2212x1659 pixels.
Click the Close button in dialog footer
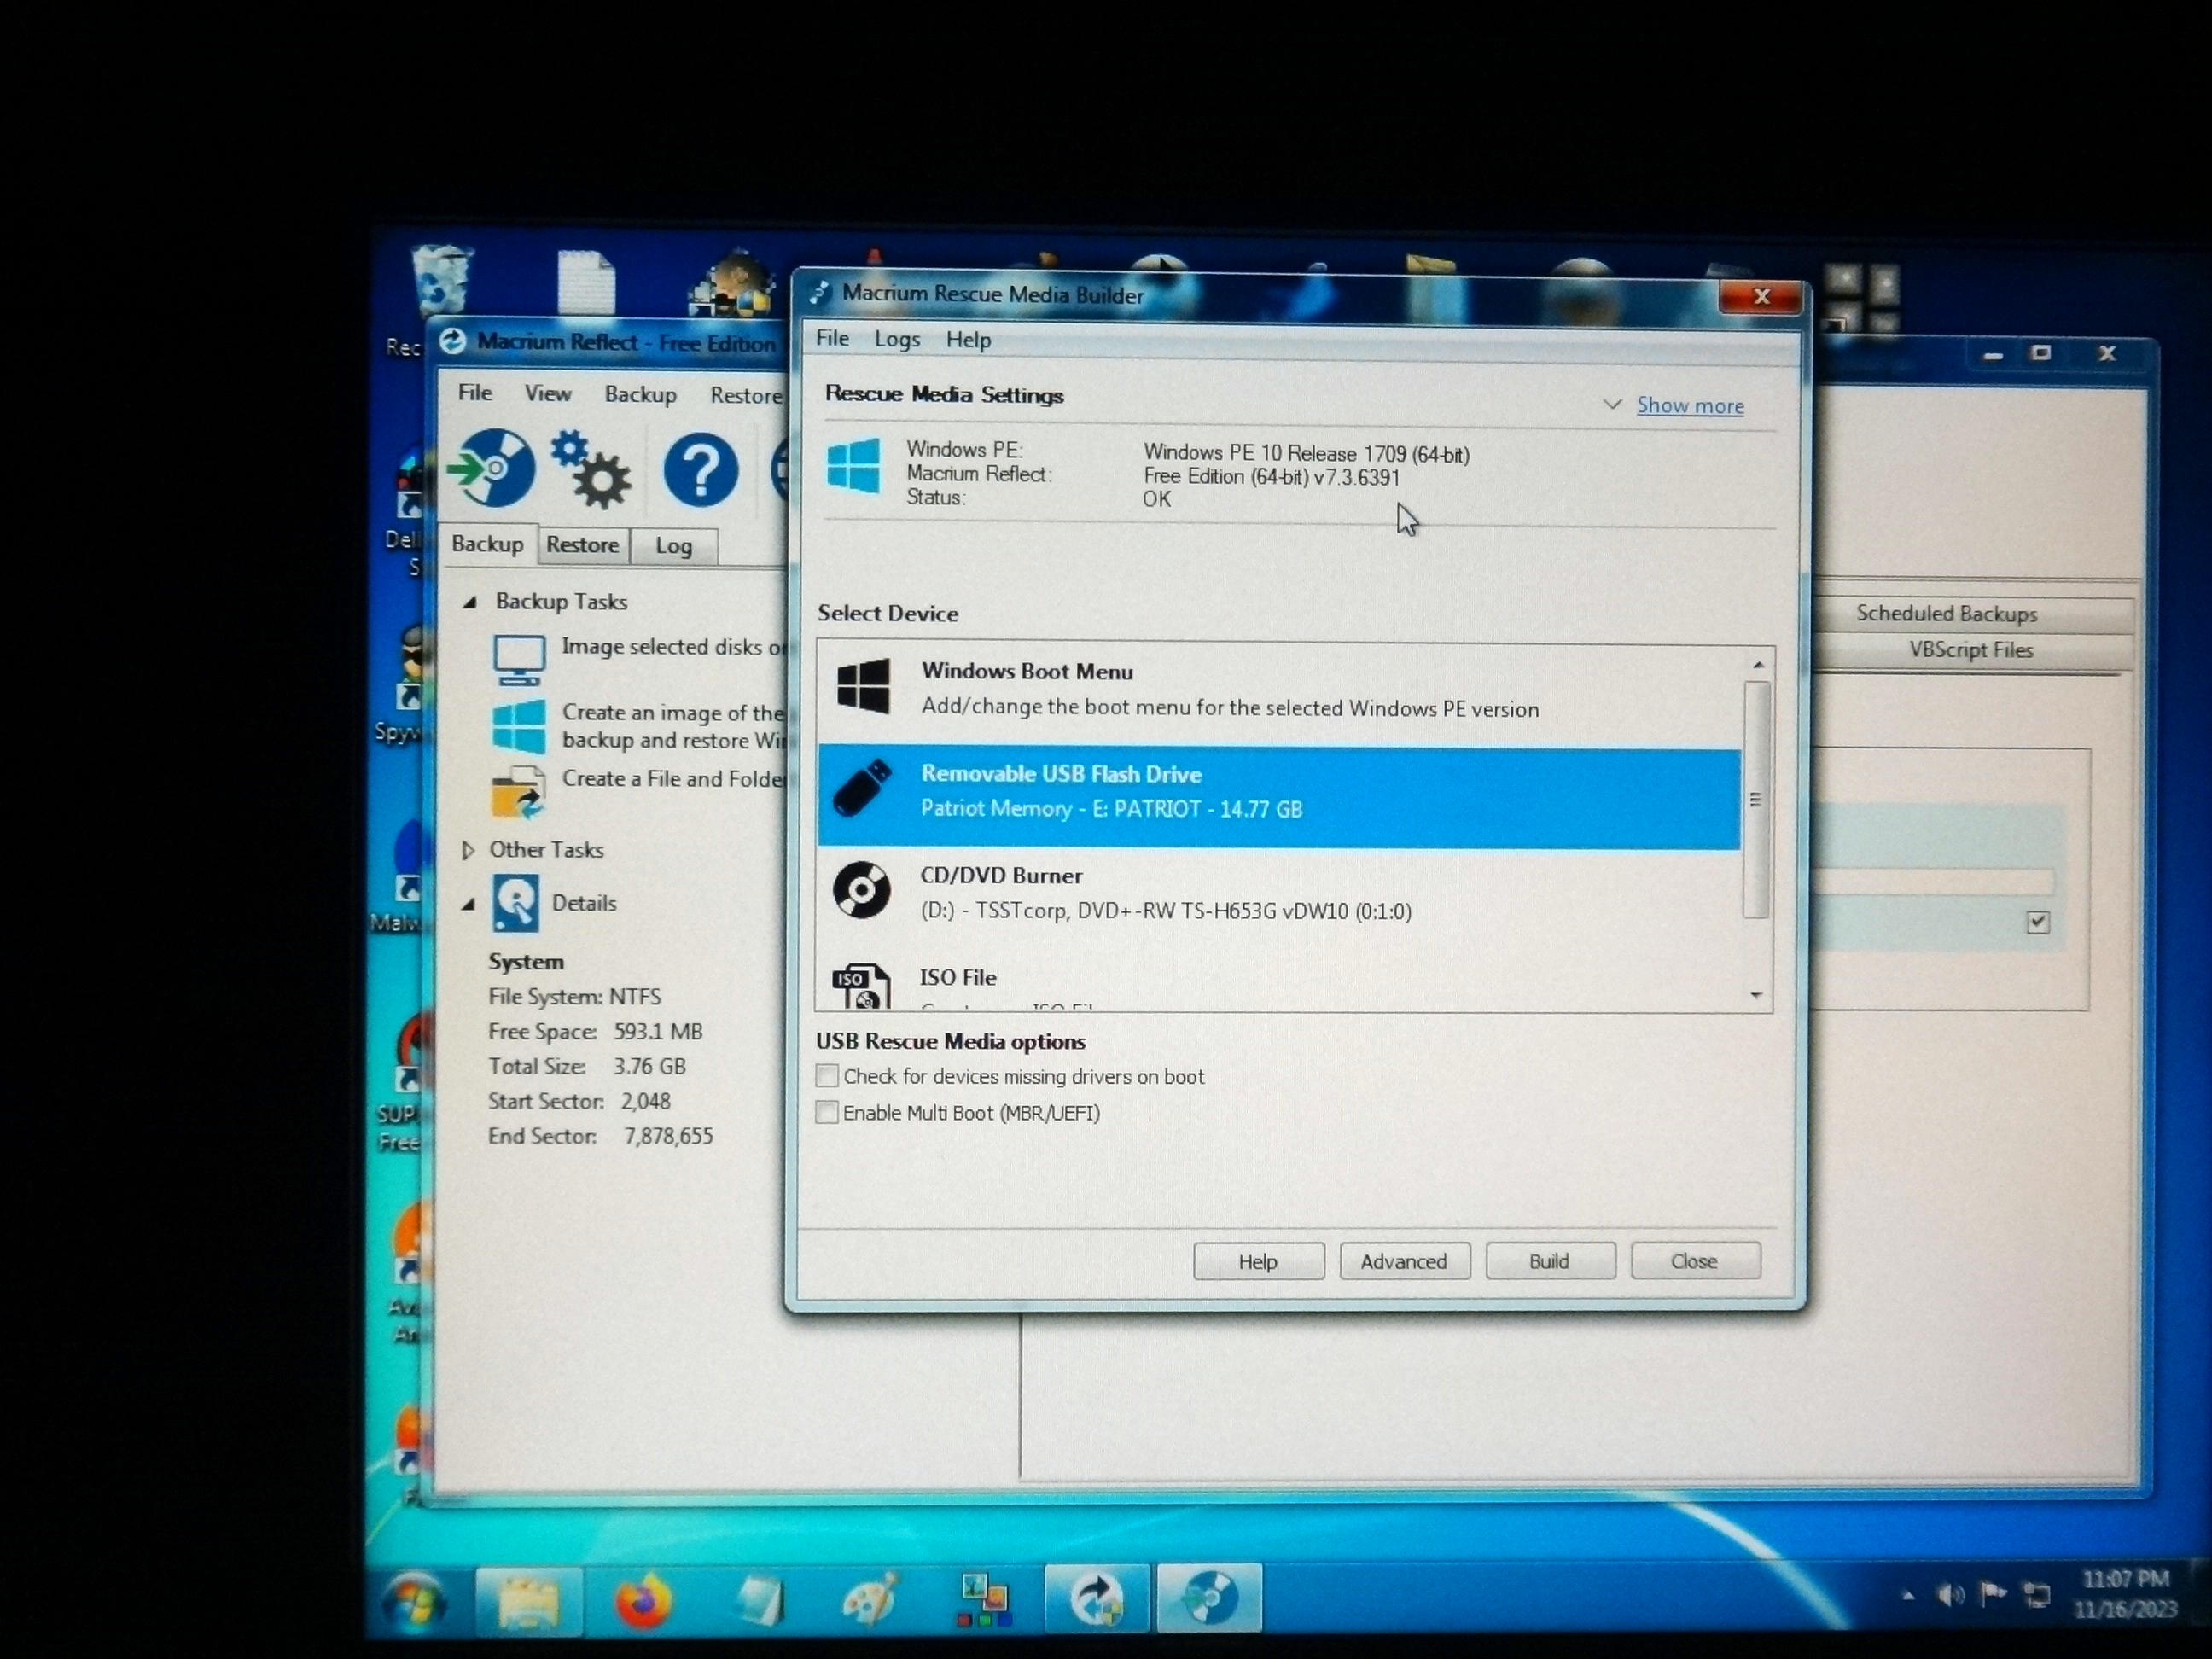(x=1695, y=1261)
